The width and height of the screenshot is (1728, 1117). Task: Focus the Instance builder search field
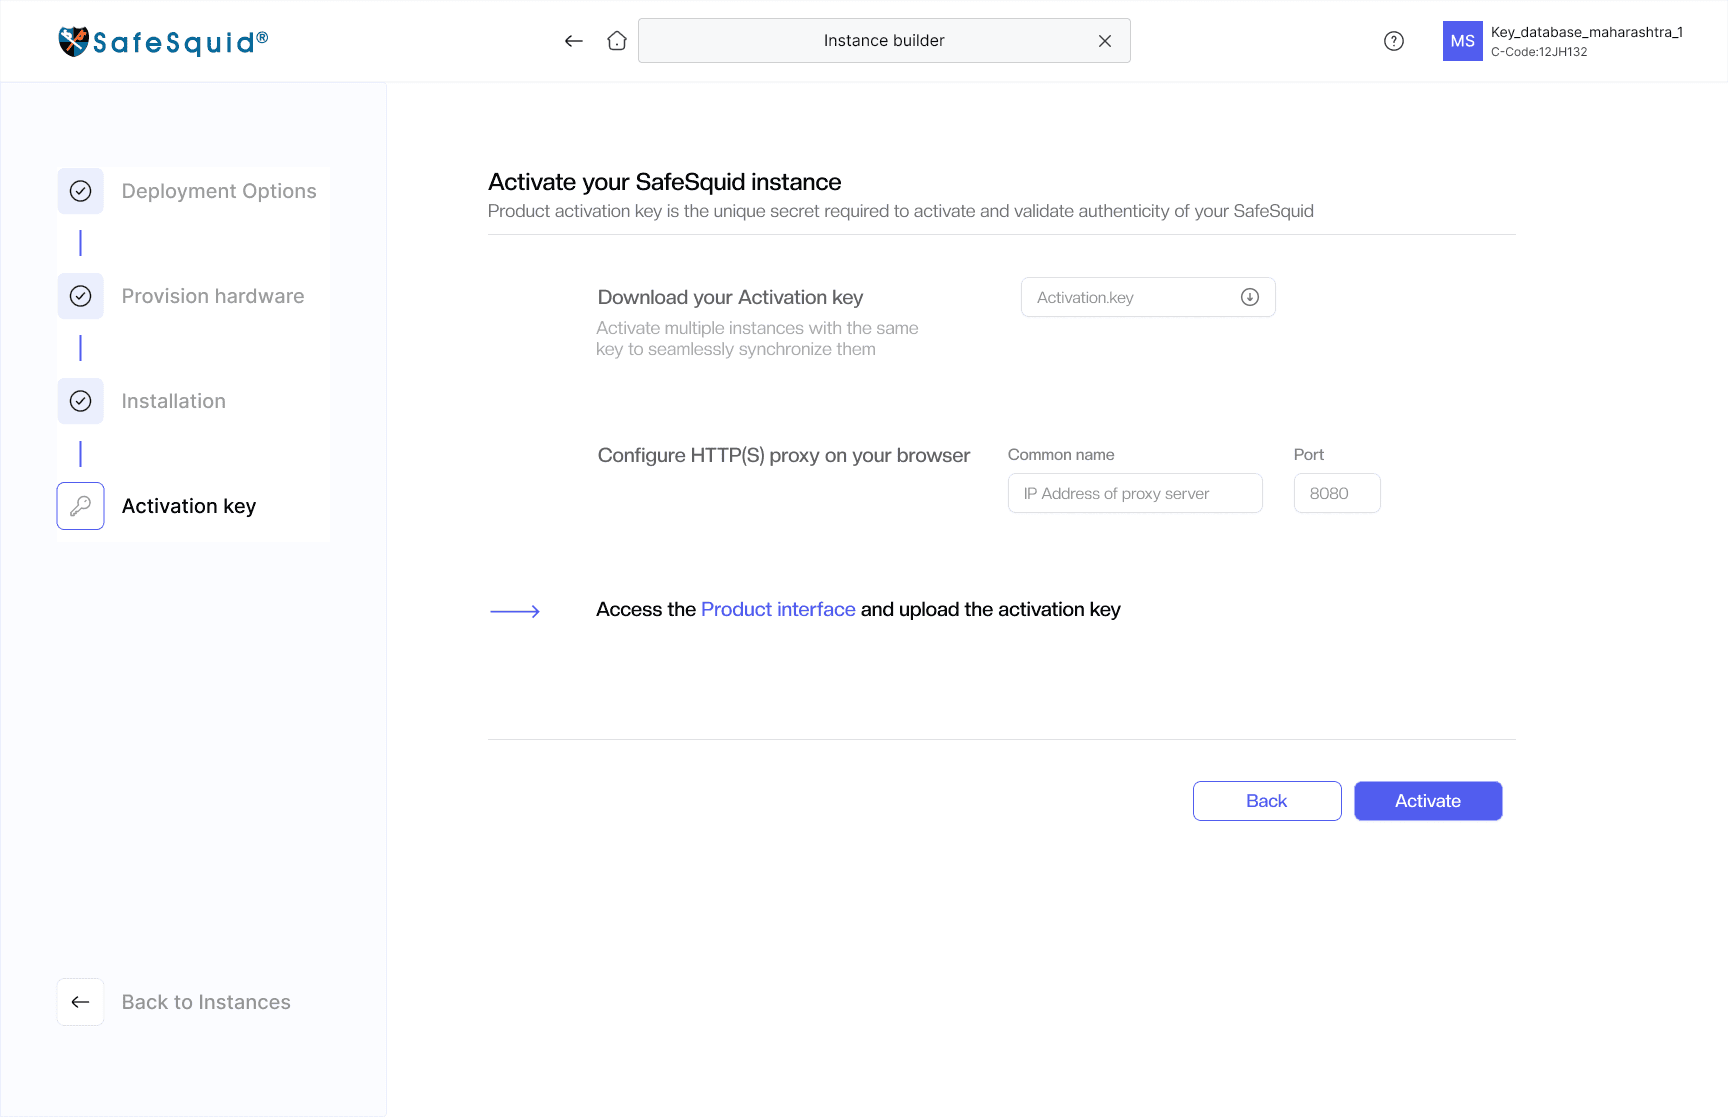click(884, 41)
